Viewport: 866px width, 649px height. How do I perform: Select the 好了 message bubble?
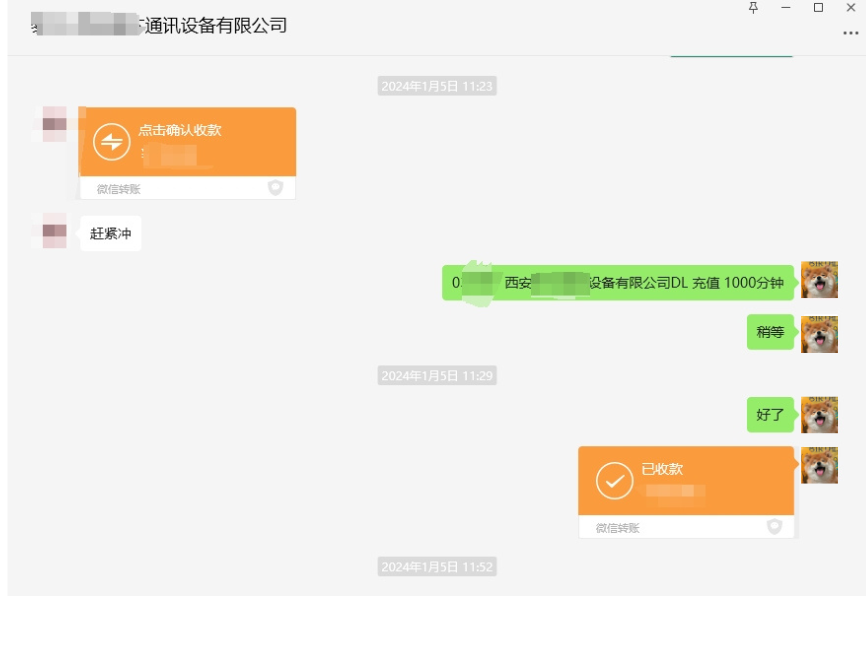tap(769, 414)
